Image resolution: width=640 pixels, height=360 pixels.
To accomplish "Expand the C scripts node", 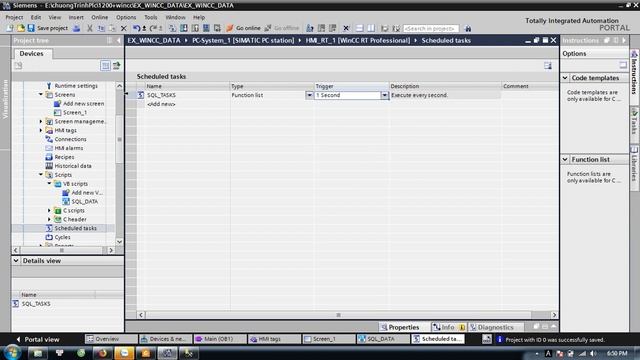I will (49, 210).
